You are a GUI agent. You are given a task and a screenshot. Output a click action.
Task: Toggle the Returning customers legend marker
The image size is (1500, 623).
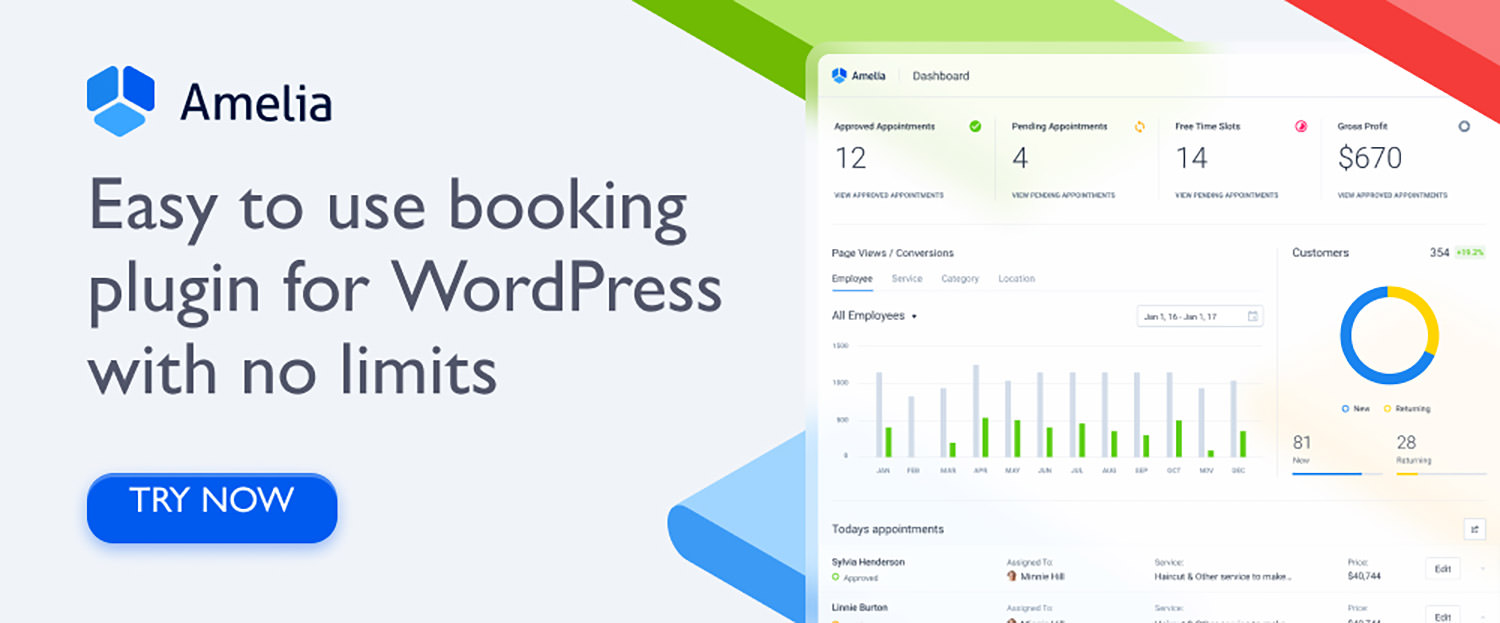point(1387,409)
